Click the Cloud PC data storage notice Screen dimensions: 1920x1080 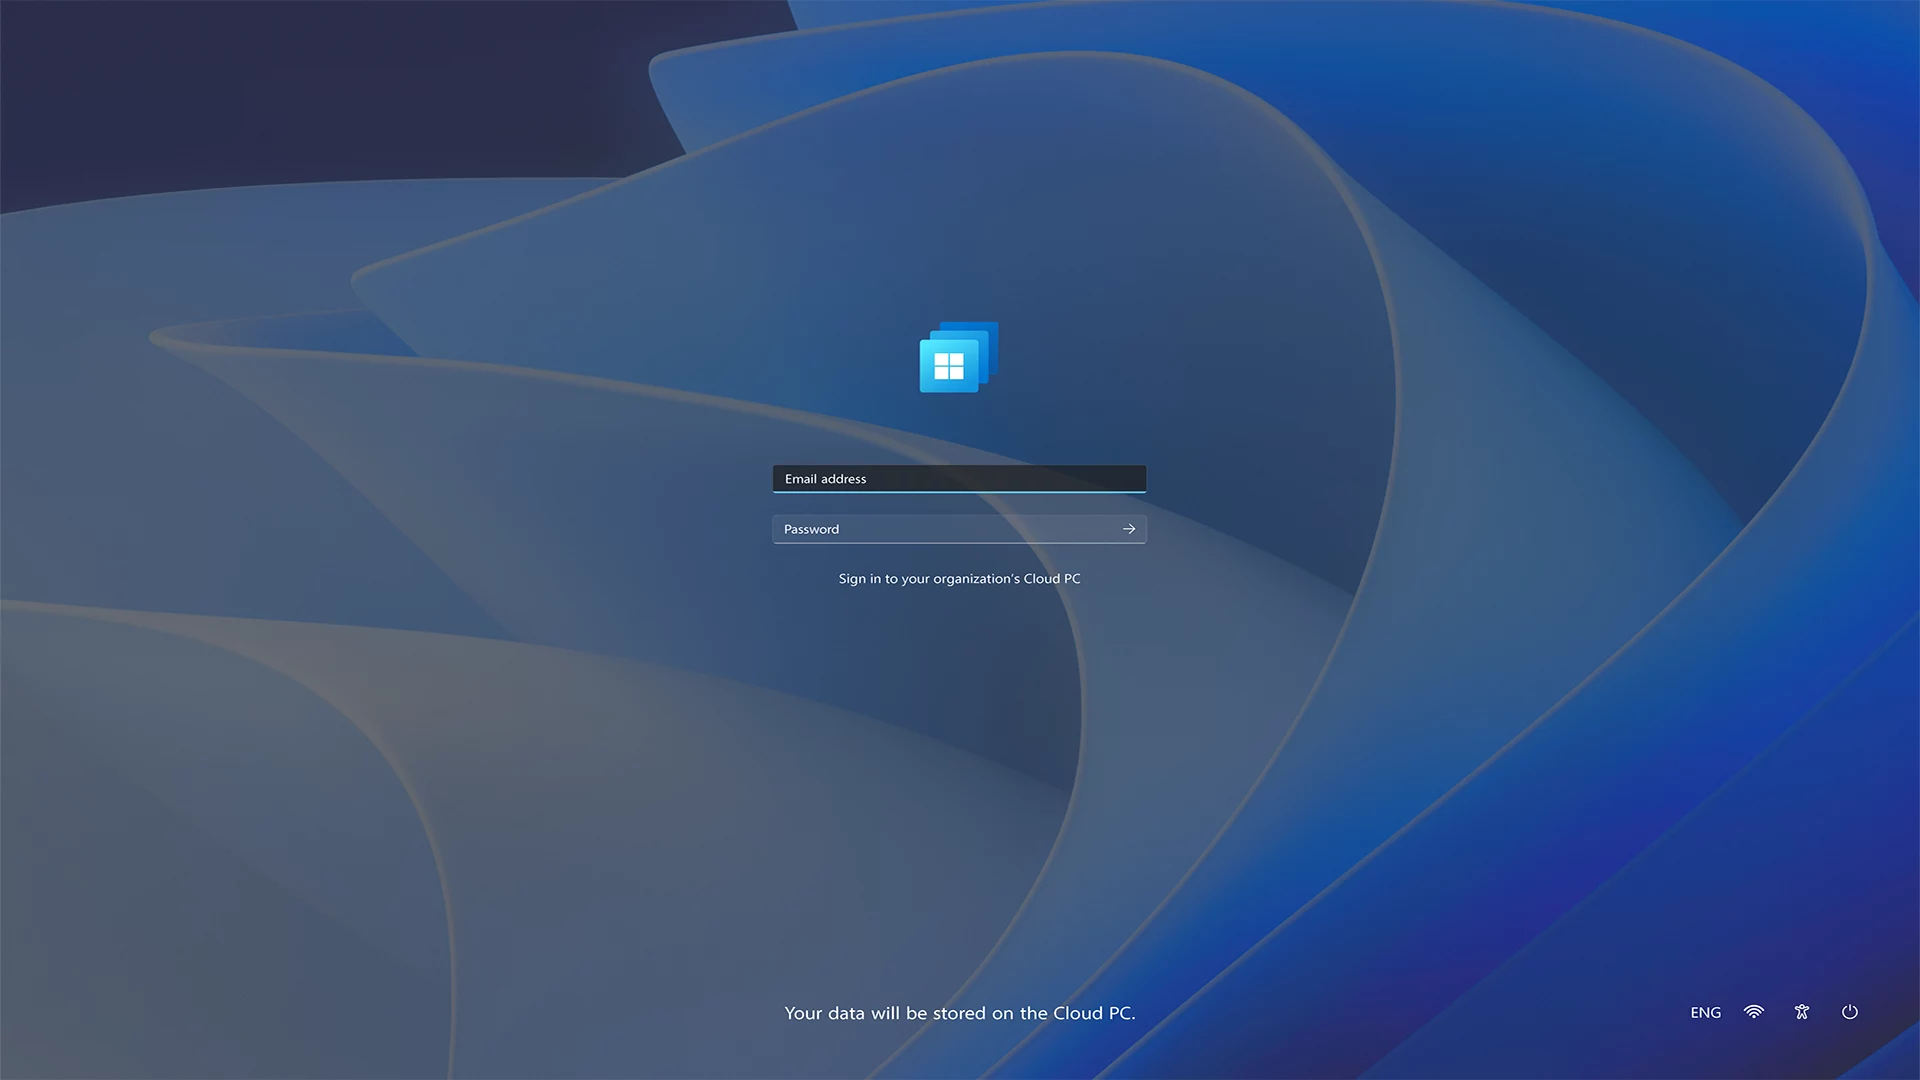tap(959, 1012)
